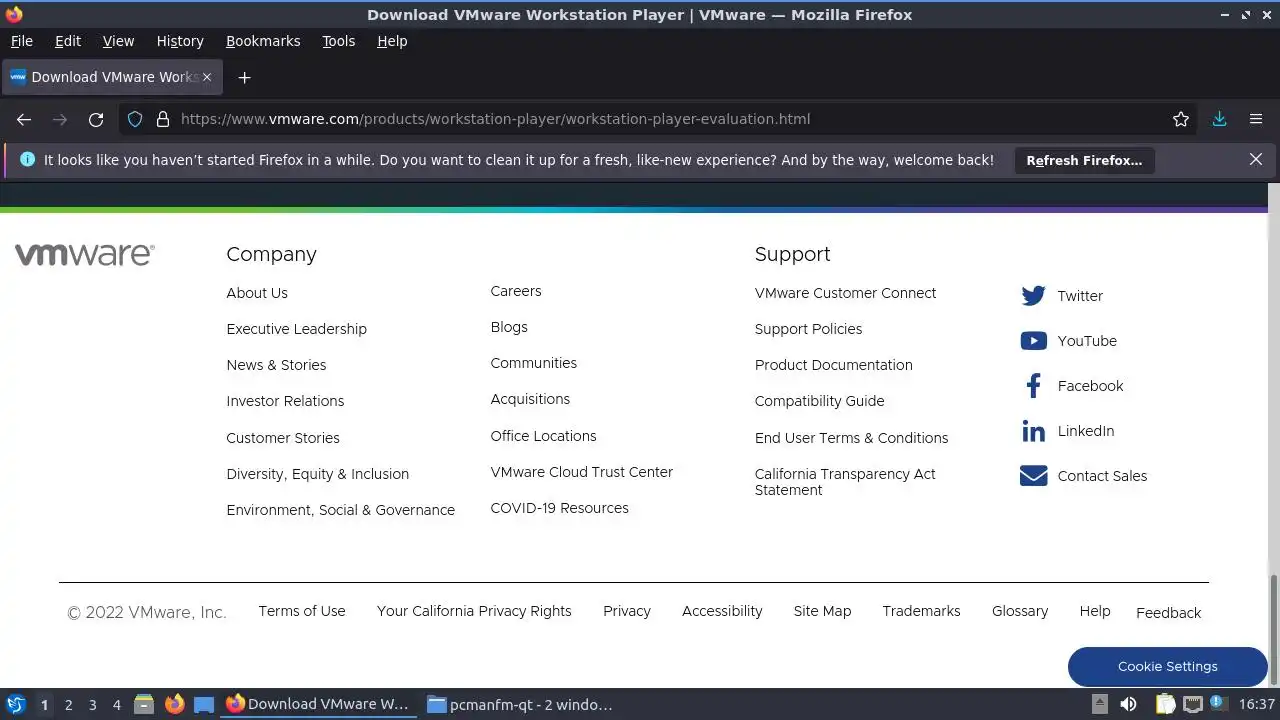The height and width of the screenshot is (720, 1280).
Task: Open Your California Privacy Rights link
Action: (474, 611)
